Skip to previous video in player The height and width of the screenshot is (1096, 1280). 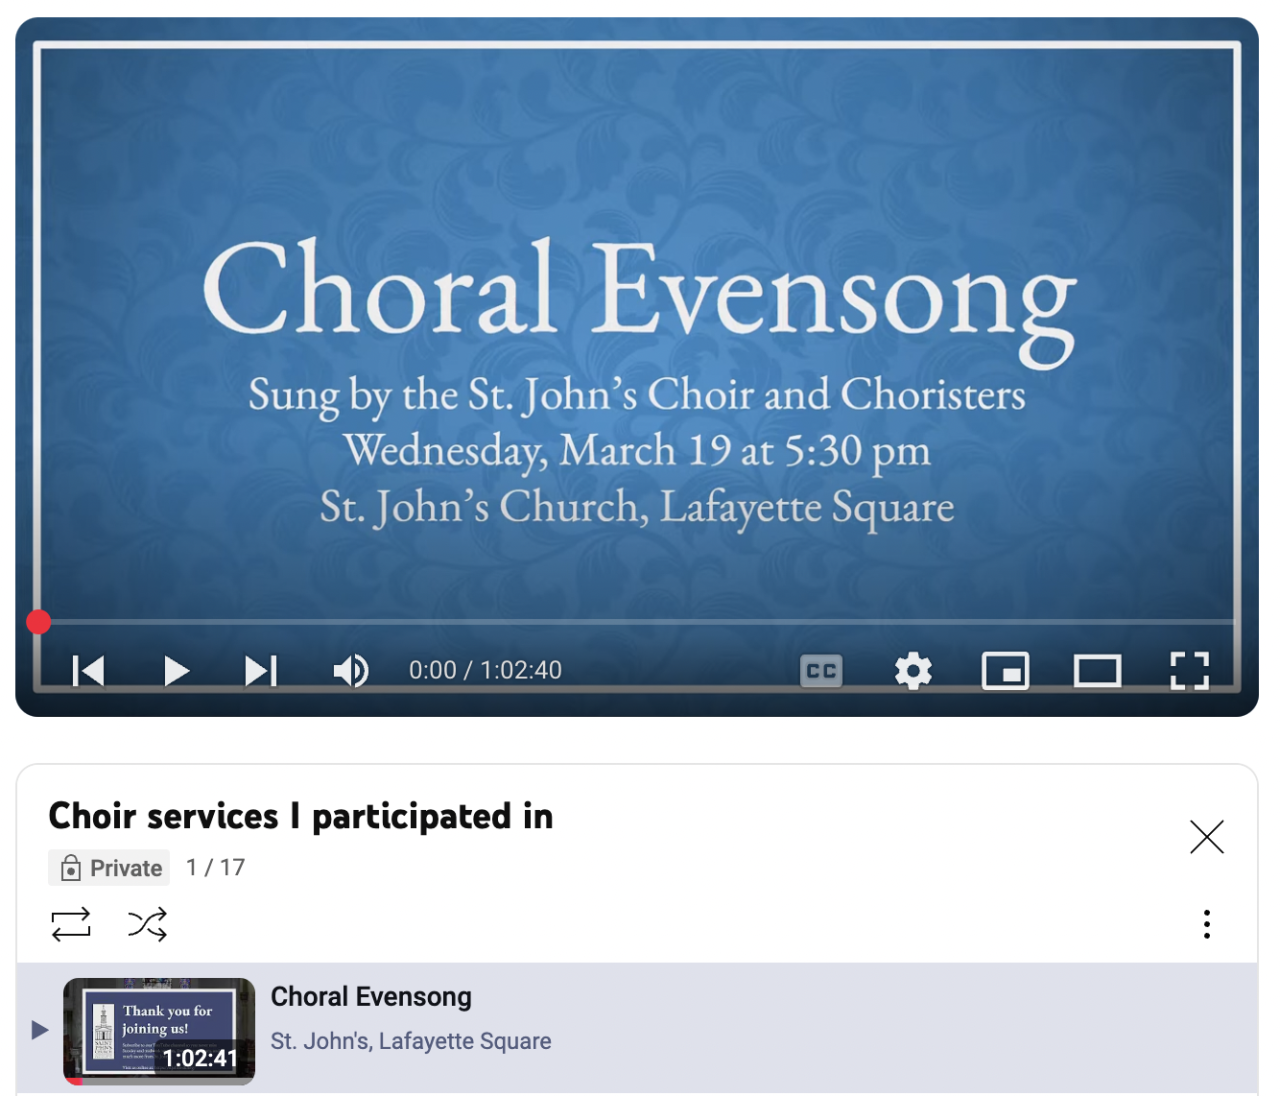coord(88,671)
